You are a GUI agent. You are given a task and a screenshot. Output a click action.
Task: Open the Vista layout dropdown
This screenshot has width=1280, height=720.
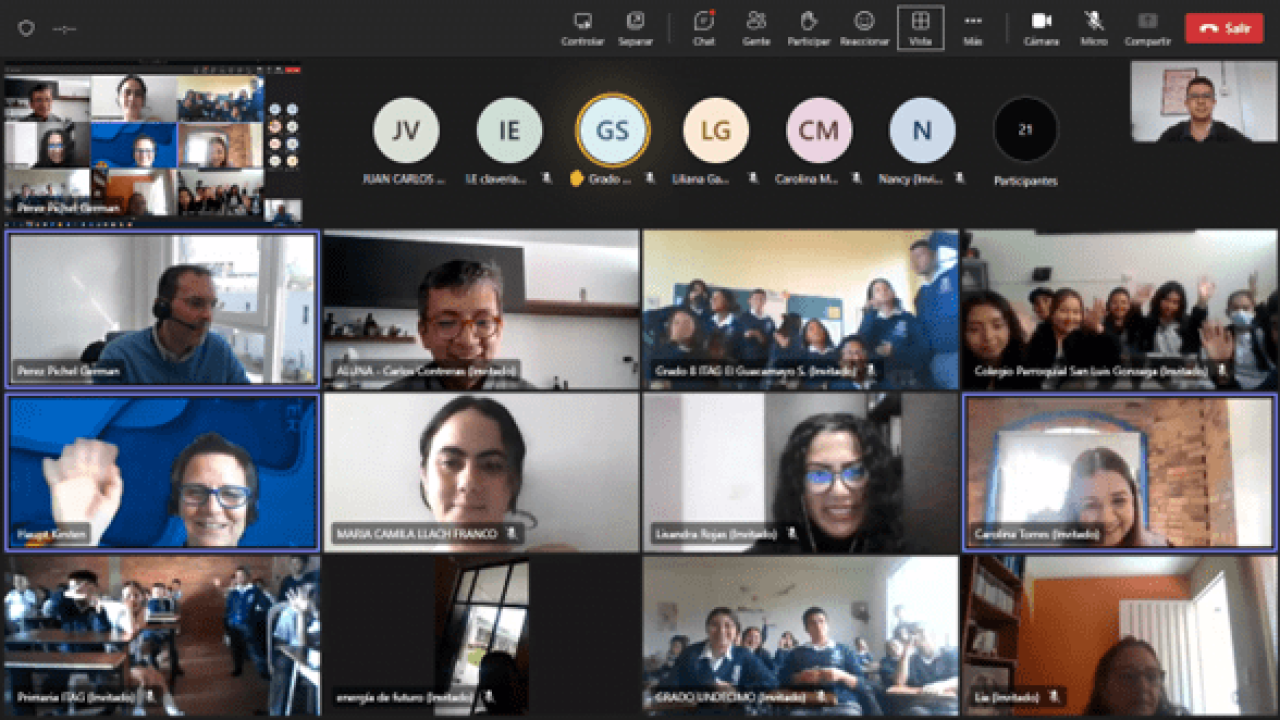(x=920, y=27)
